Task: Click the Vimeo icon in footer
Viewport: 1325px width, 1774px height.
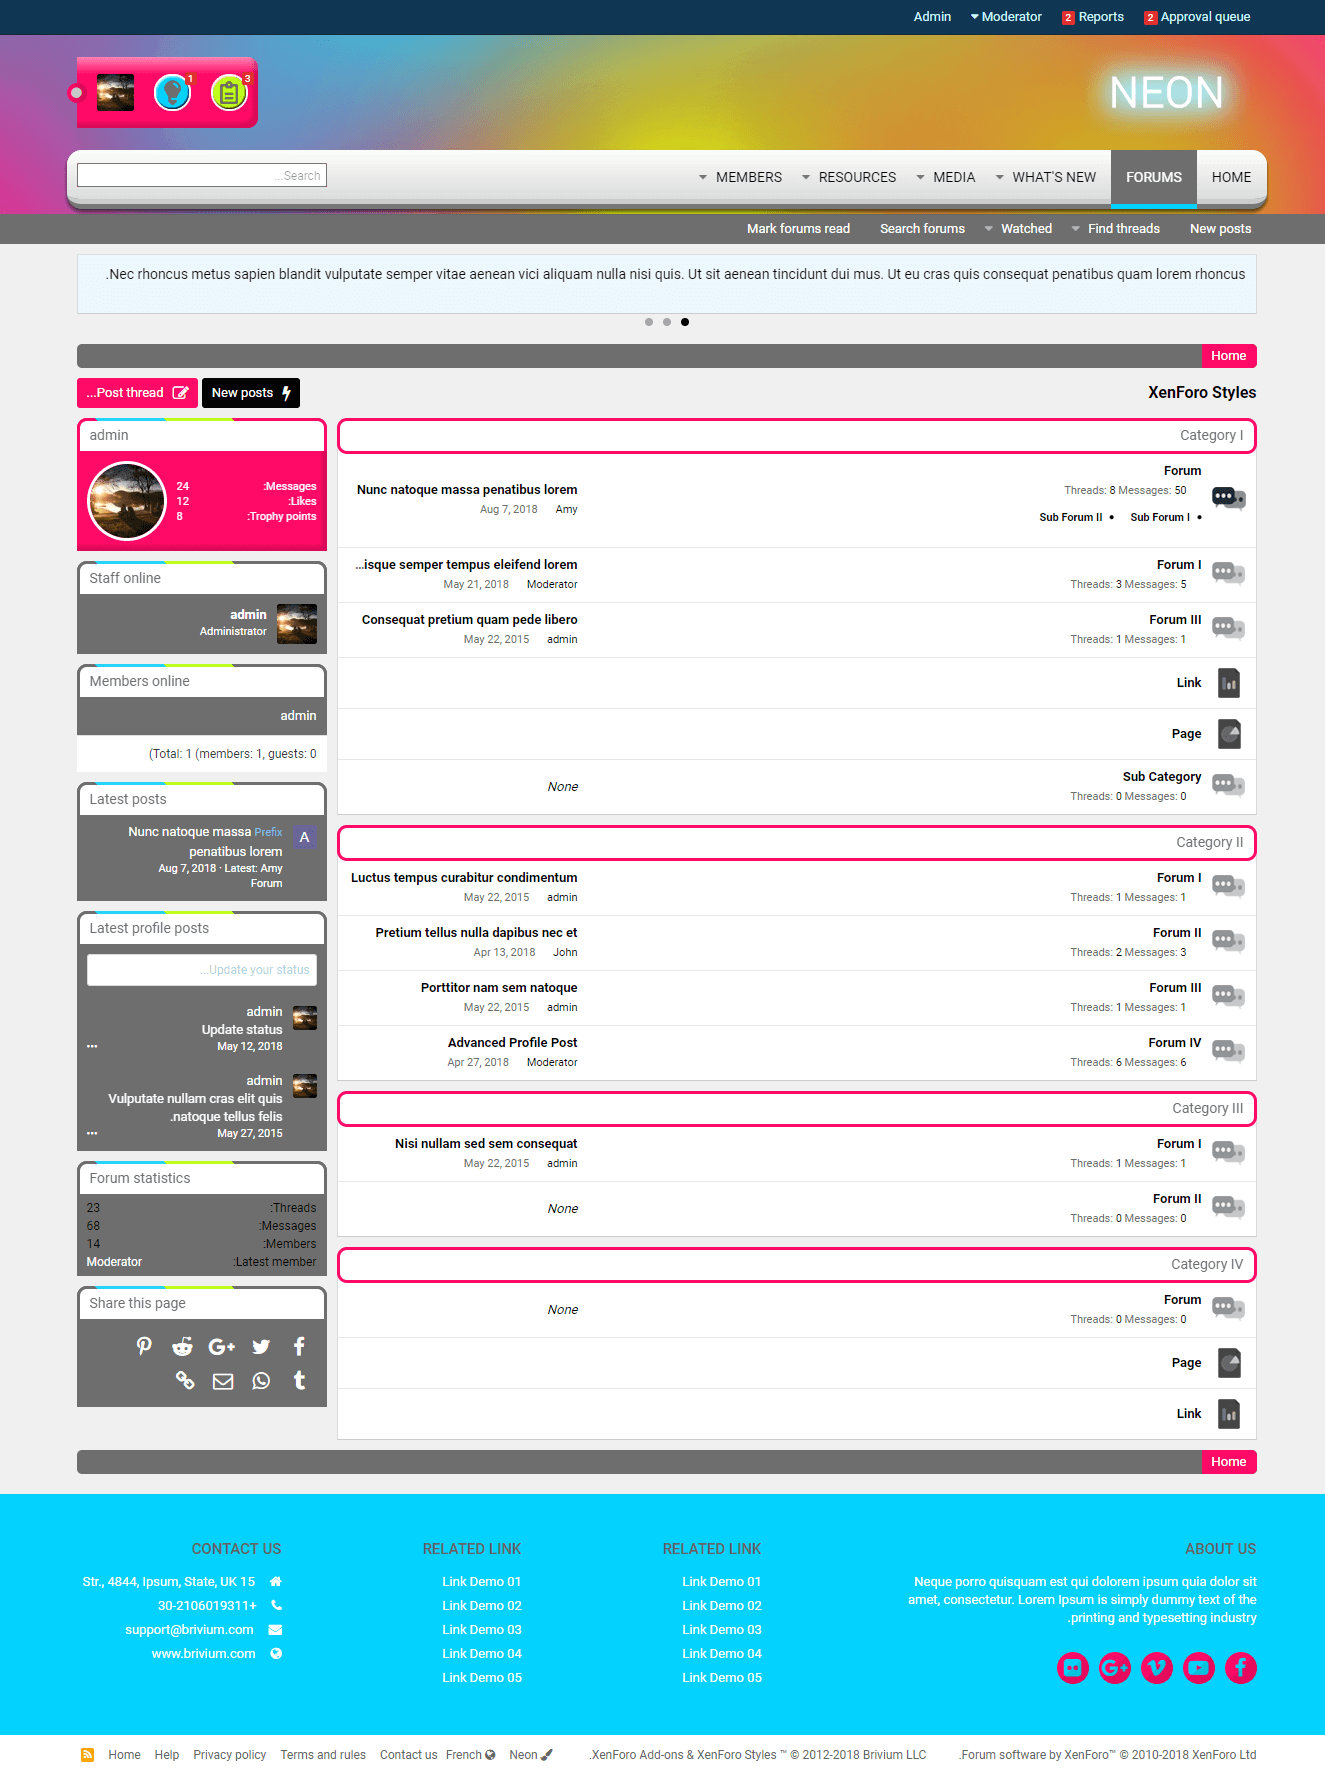Action: (1156, 1668)
